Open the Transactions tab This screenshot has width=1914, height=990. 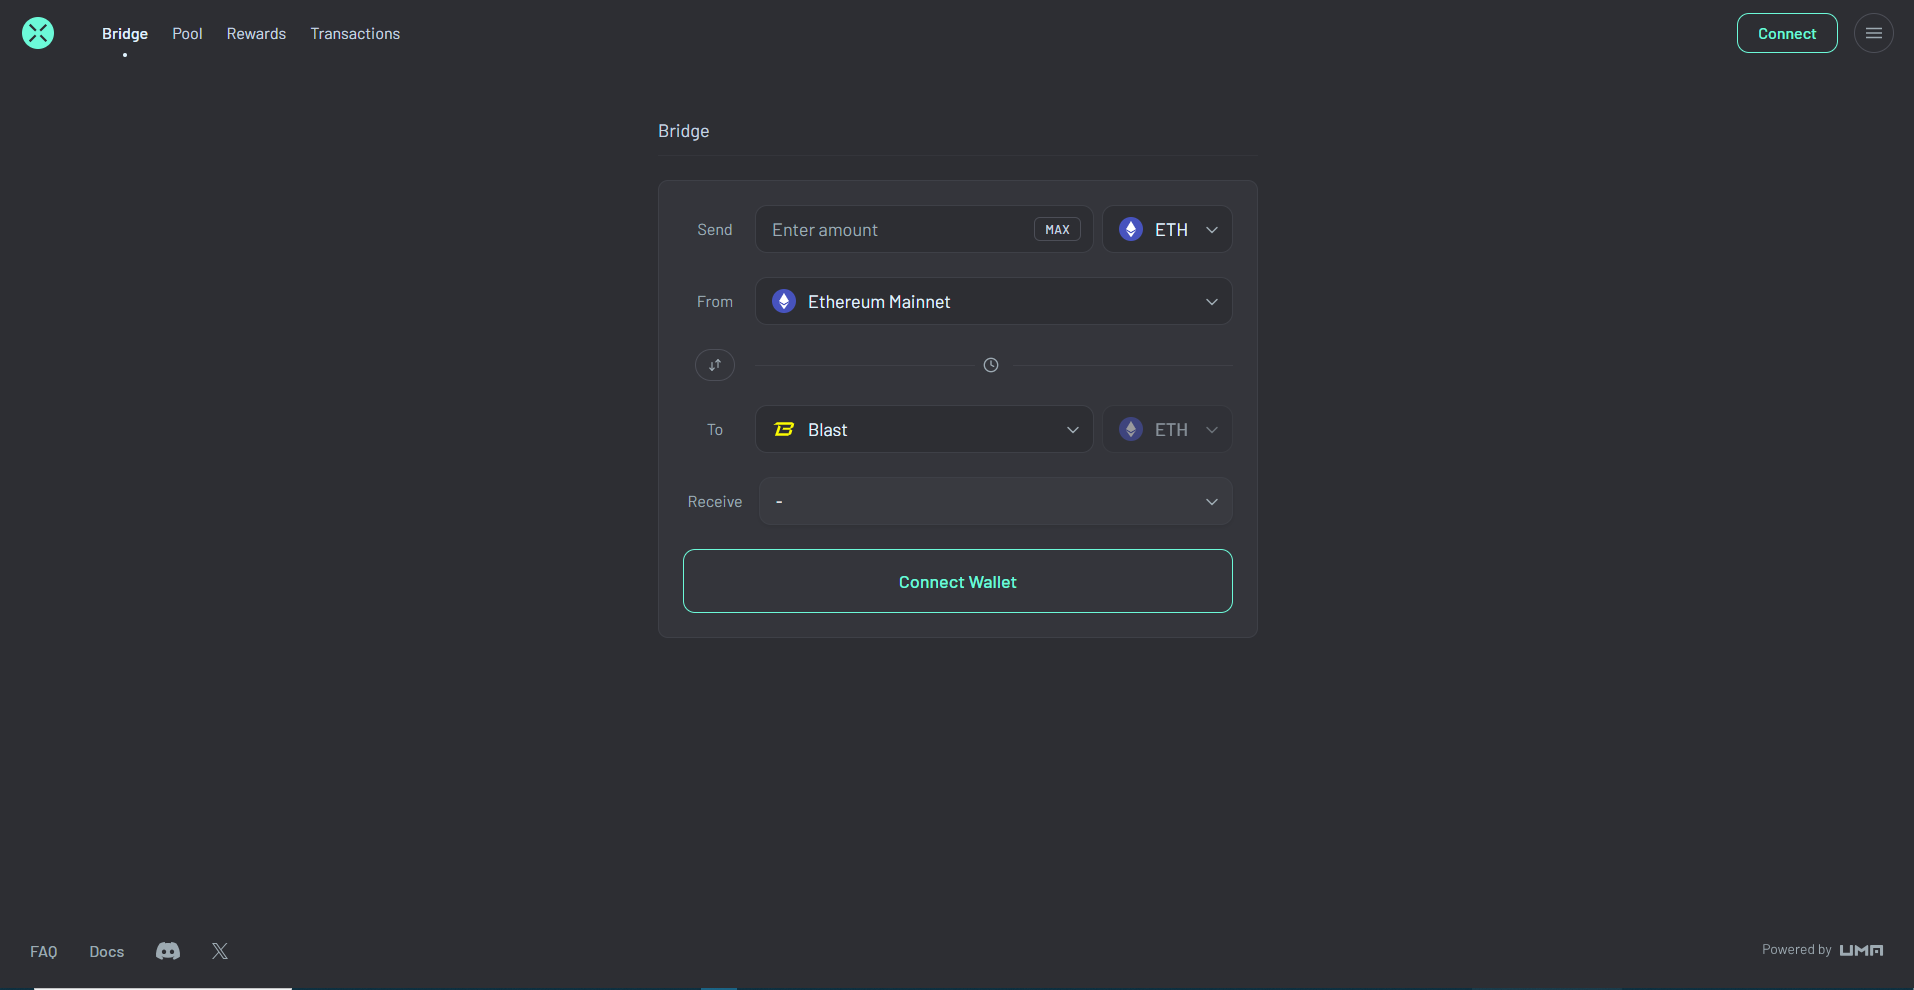(x=355, y=33)
